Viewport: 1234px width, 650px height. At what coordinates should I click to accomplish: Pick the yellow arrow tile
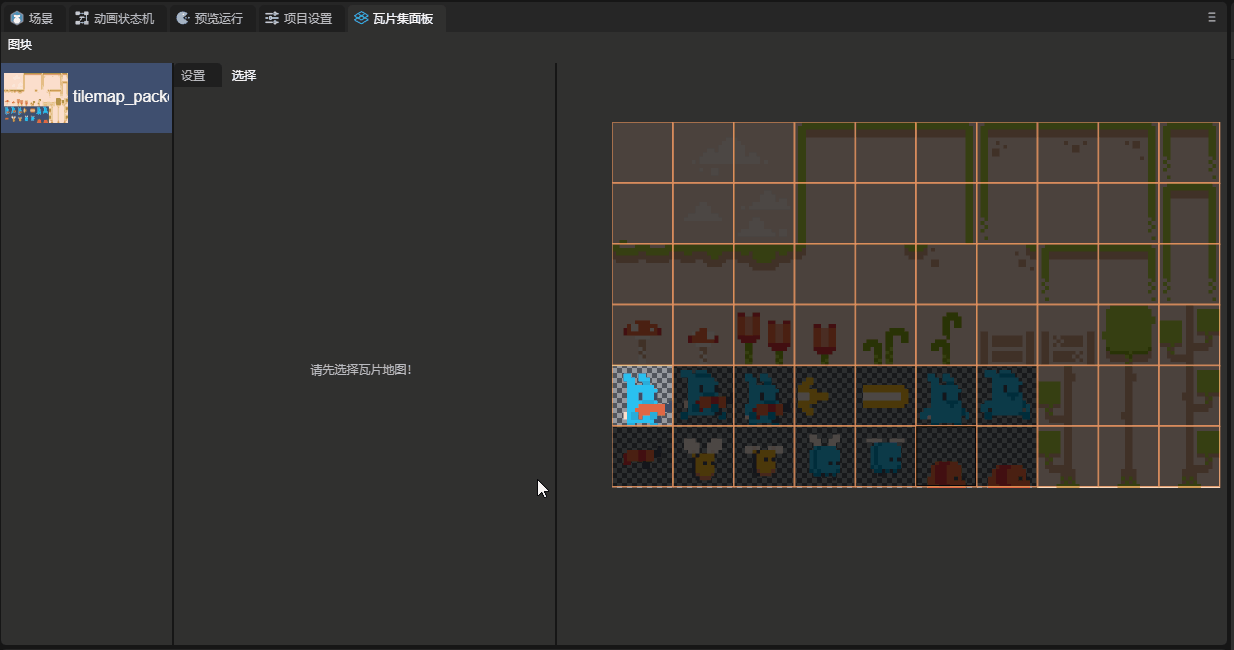point(824,396)
